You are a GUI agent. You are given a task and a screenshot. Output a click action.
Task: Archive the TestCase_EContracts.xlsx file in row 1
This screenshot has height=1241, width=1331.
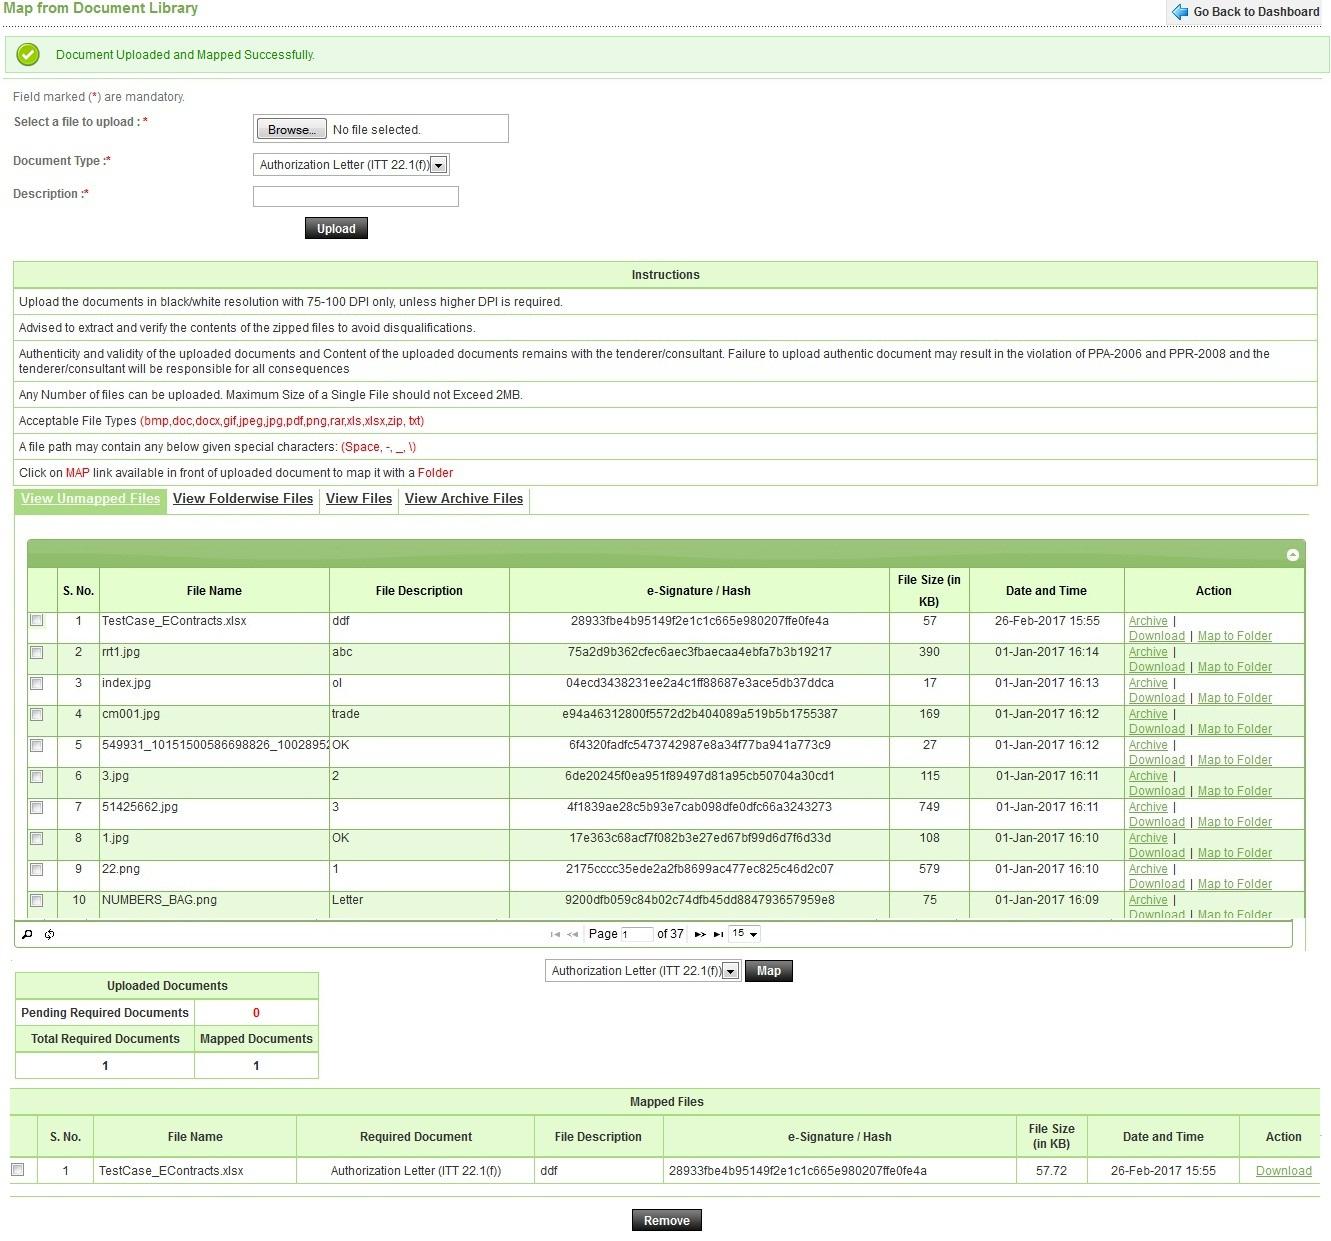tap(1148, 621)
